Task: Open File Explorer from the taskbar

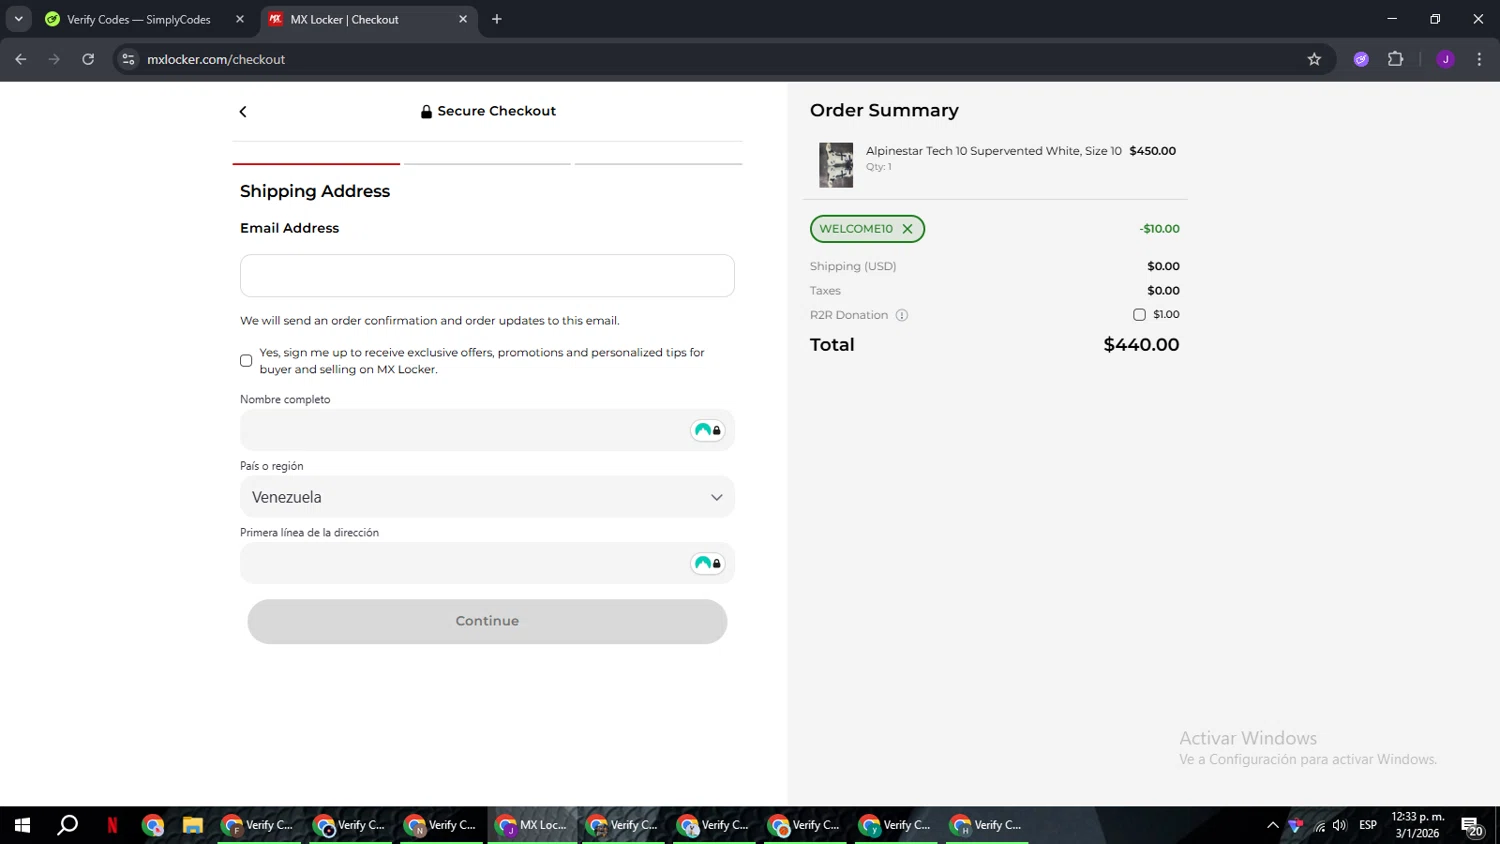Action: [193, 825]
